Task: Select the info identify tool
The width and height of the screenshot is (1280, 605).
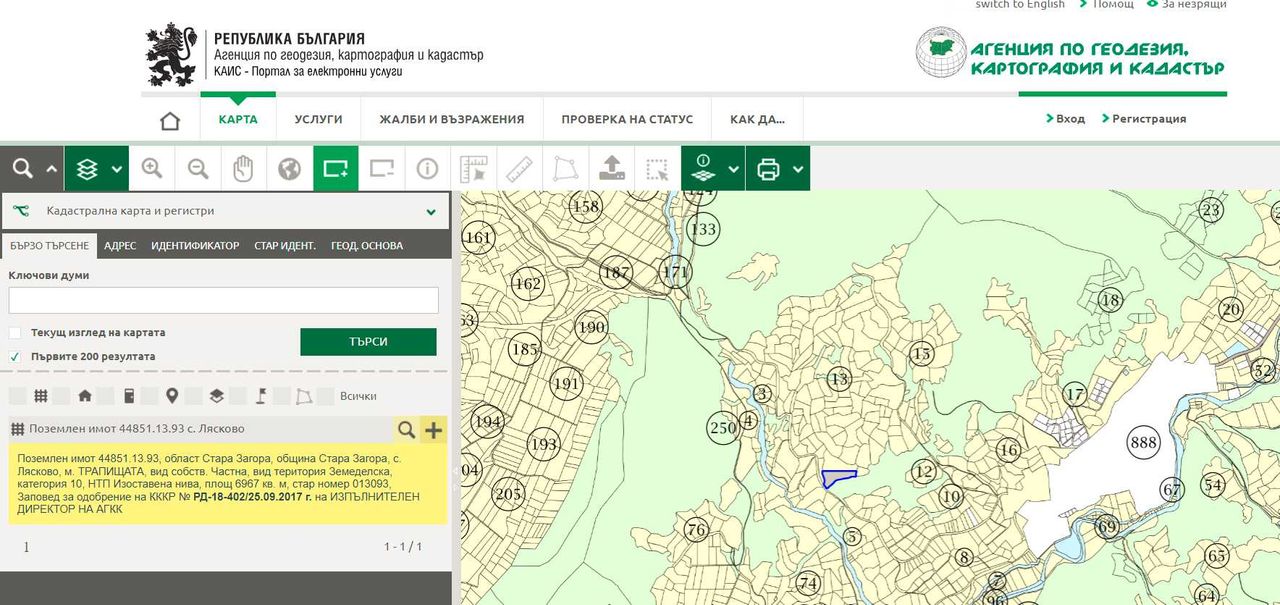Action: click(428, 169)
